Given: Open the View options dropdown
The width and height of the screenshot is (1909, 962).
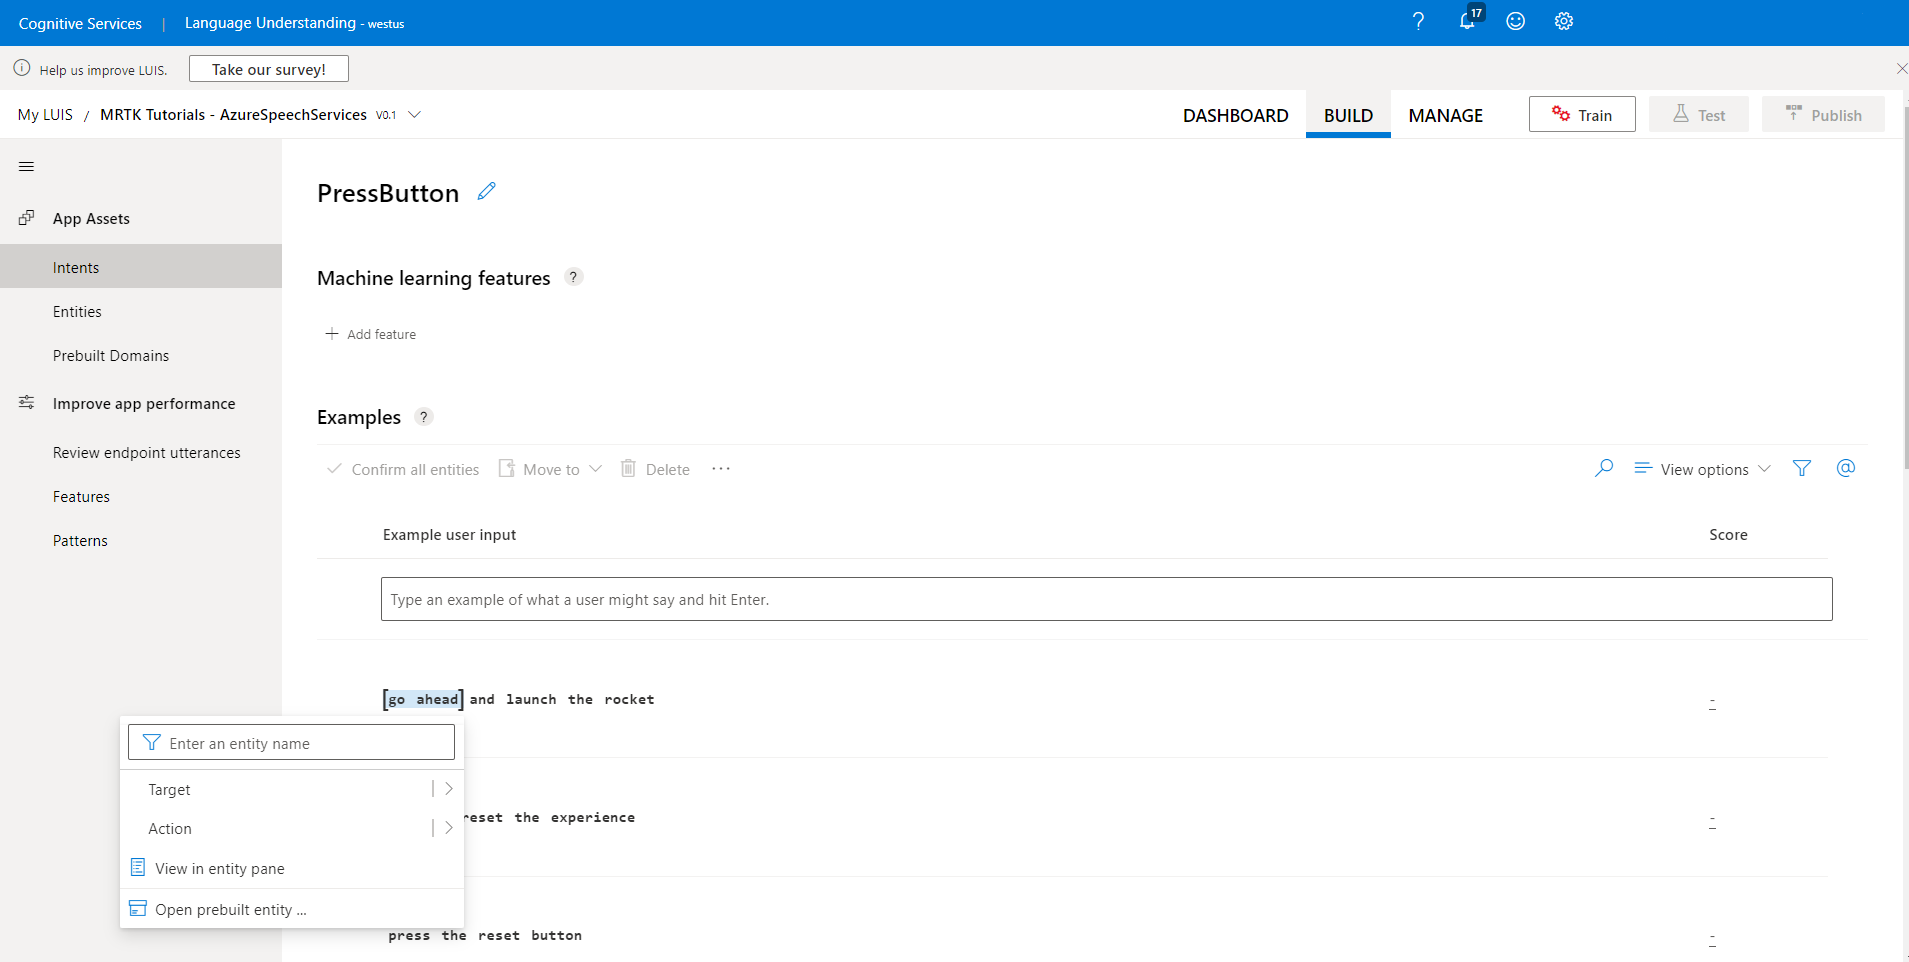Looking at the screenshot, I should click(x=1703, y=469).
